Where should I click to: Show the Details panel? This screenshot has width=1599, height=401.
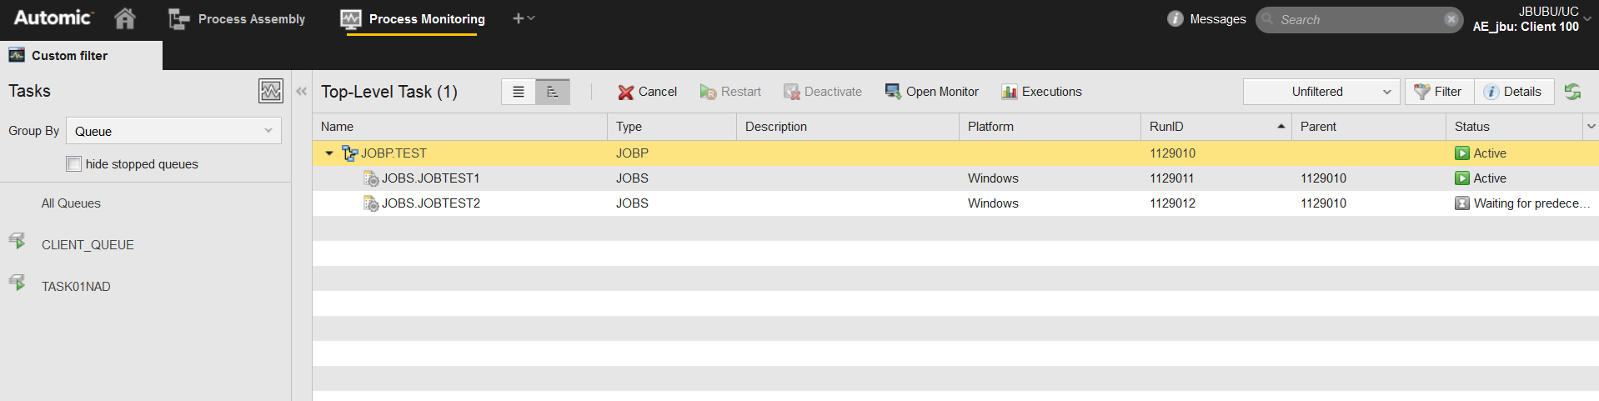[x=1513, y=92]
